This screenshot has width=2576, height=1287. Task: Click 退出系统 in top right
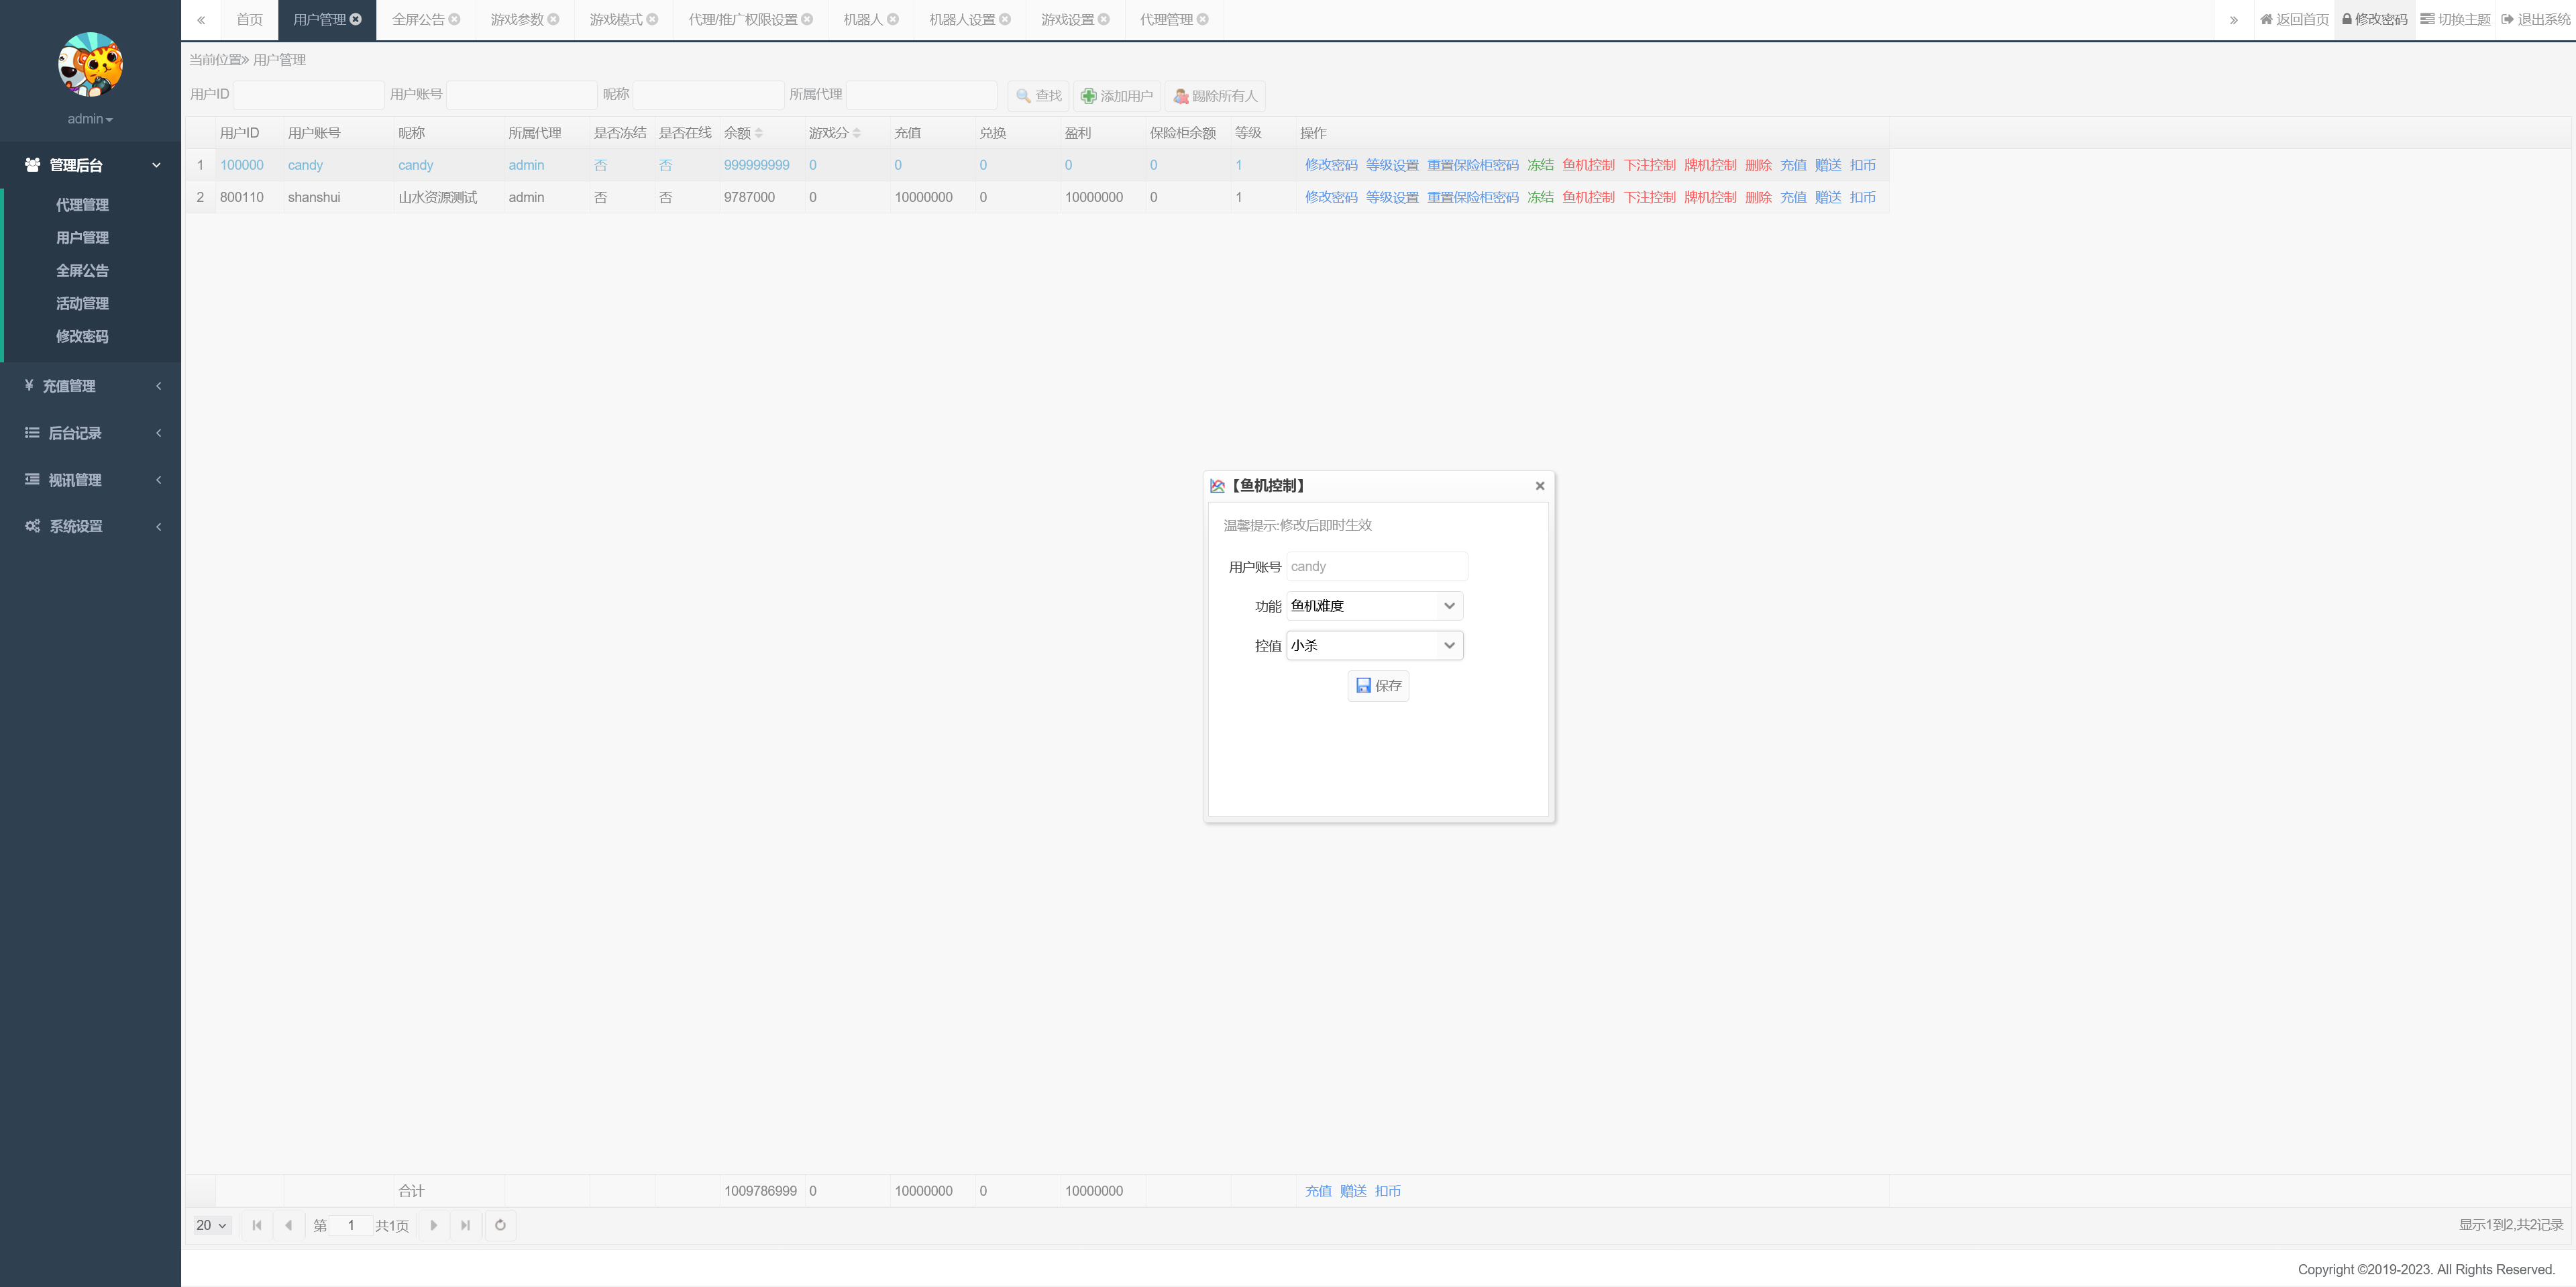coord(2535,19)
